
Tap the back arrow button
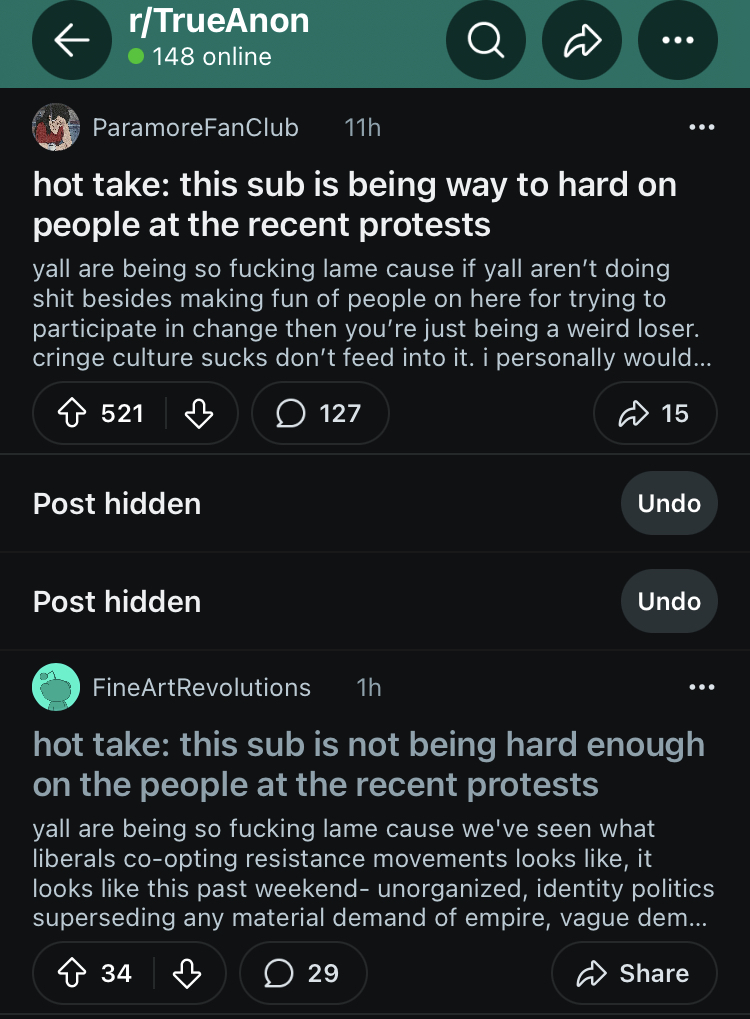coord(71,40)
